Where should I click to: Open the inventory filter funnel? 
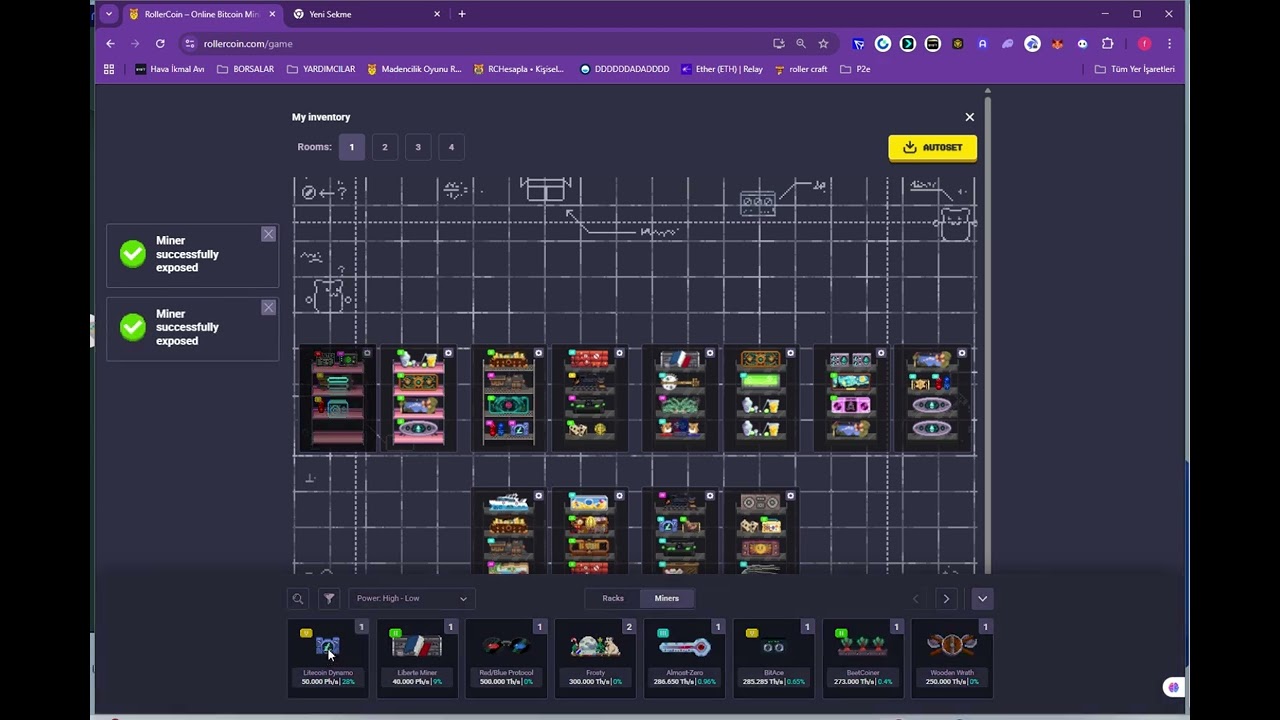pyautogui.click(x=329, y=598)
